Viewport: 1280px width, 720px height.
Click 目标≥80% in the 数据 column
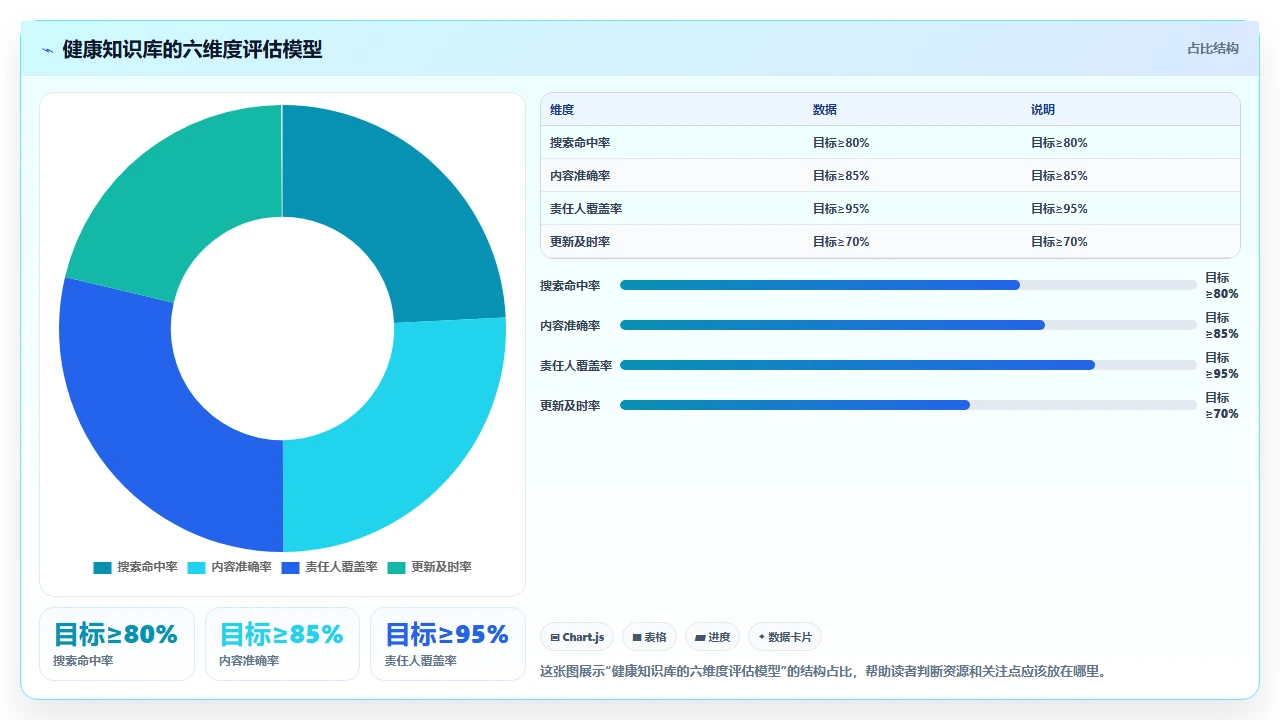pos(841,143)
